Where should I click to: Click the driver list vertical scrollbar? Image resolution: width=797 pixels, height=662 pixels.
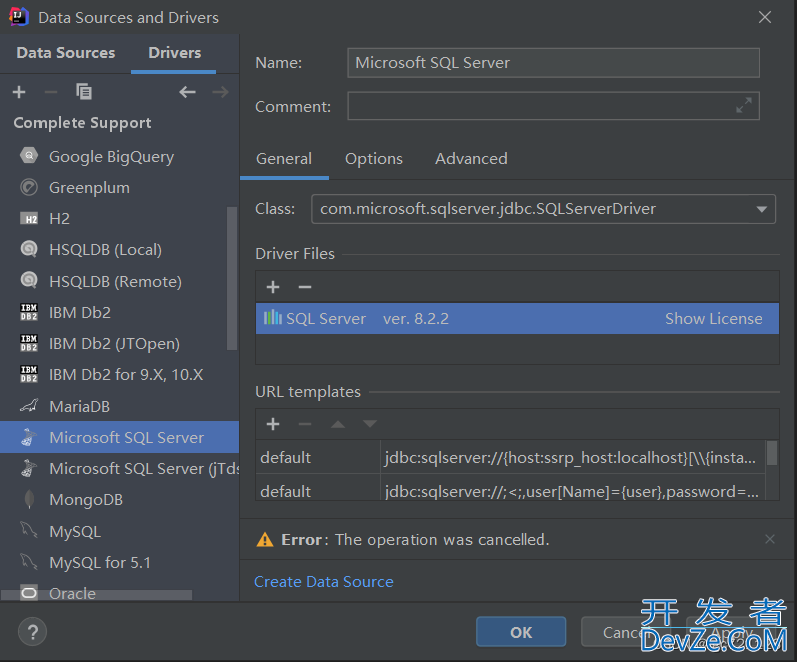(232, 278)
